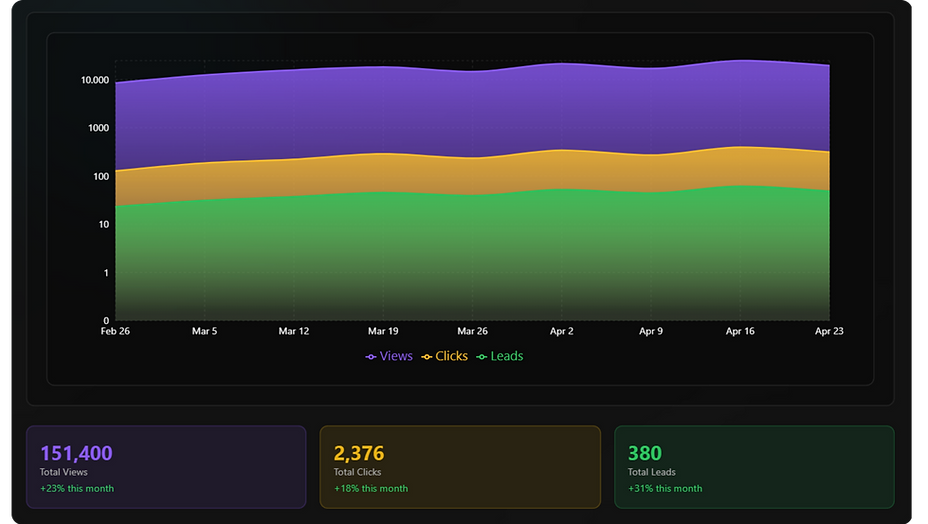This screenshot has width=928, height=524.
Task: Click the +18% this month text
Action: pyautogui.click(x=371, y=488)
